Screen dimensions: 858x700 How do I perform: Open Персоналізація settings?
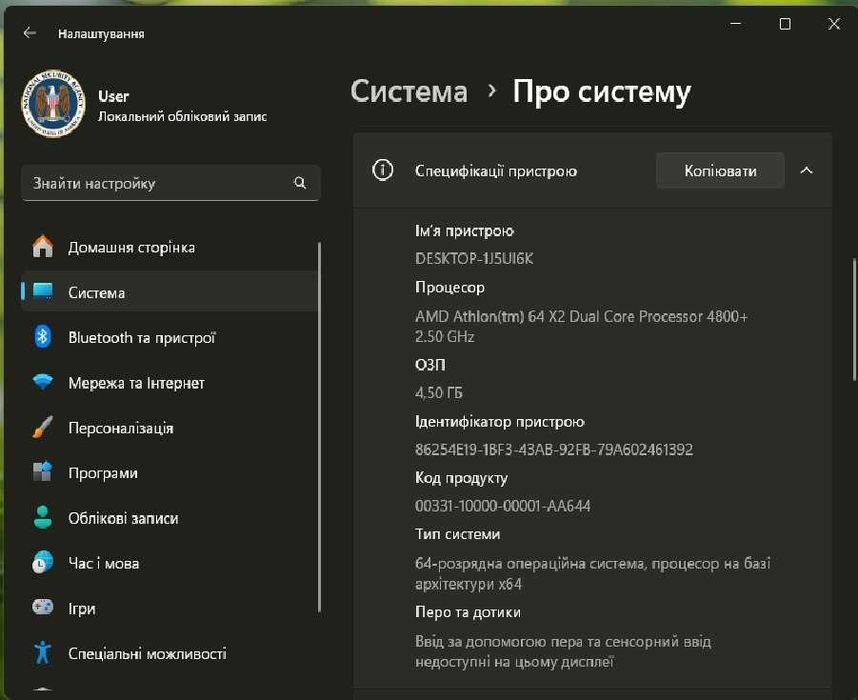[170, 428]
